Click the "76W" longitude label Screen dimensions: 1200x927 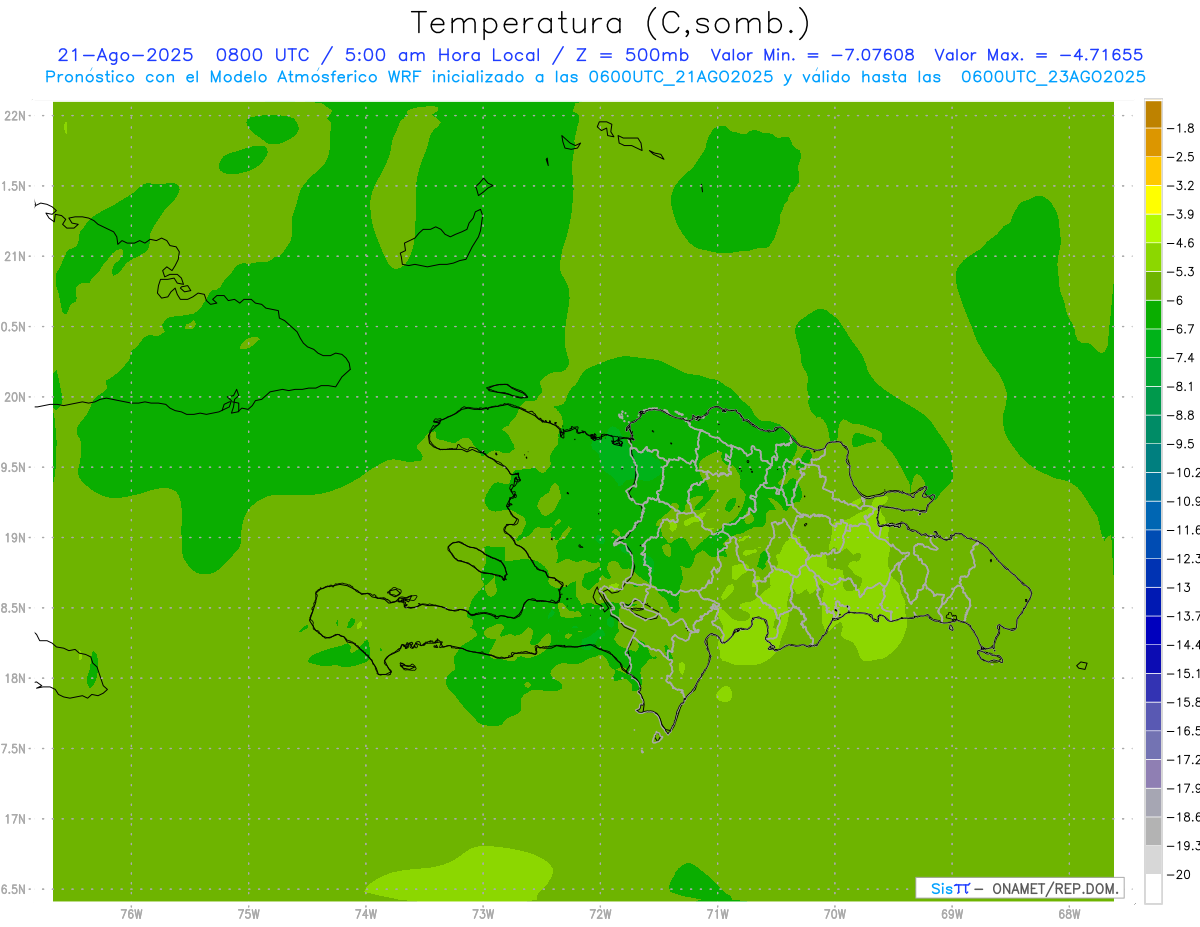point(131,914)
